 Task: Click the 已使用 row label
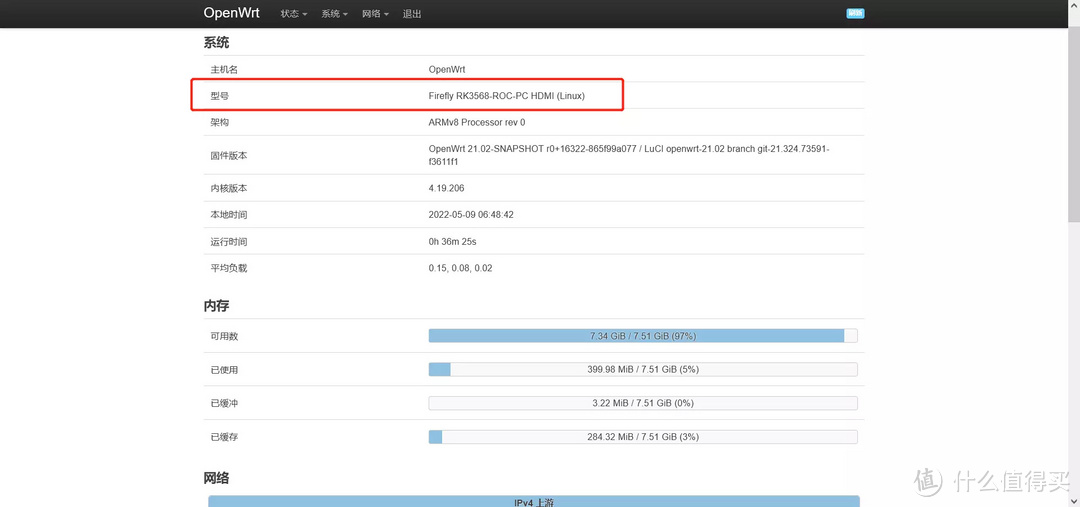[224, 370]
